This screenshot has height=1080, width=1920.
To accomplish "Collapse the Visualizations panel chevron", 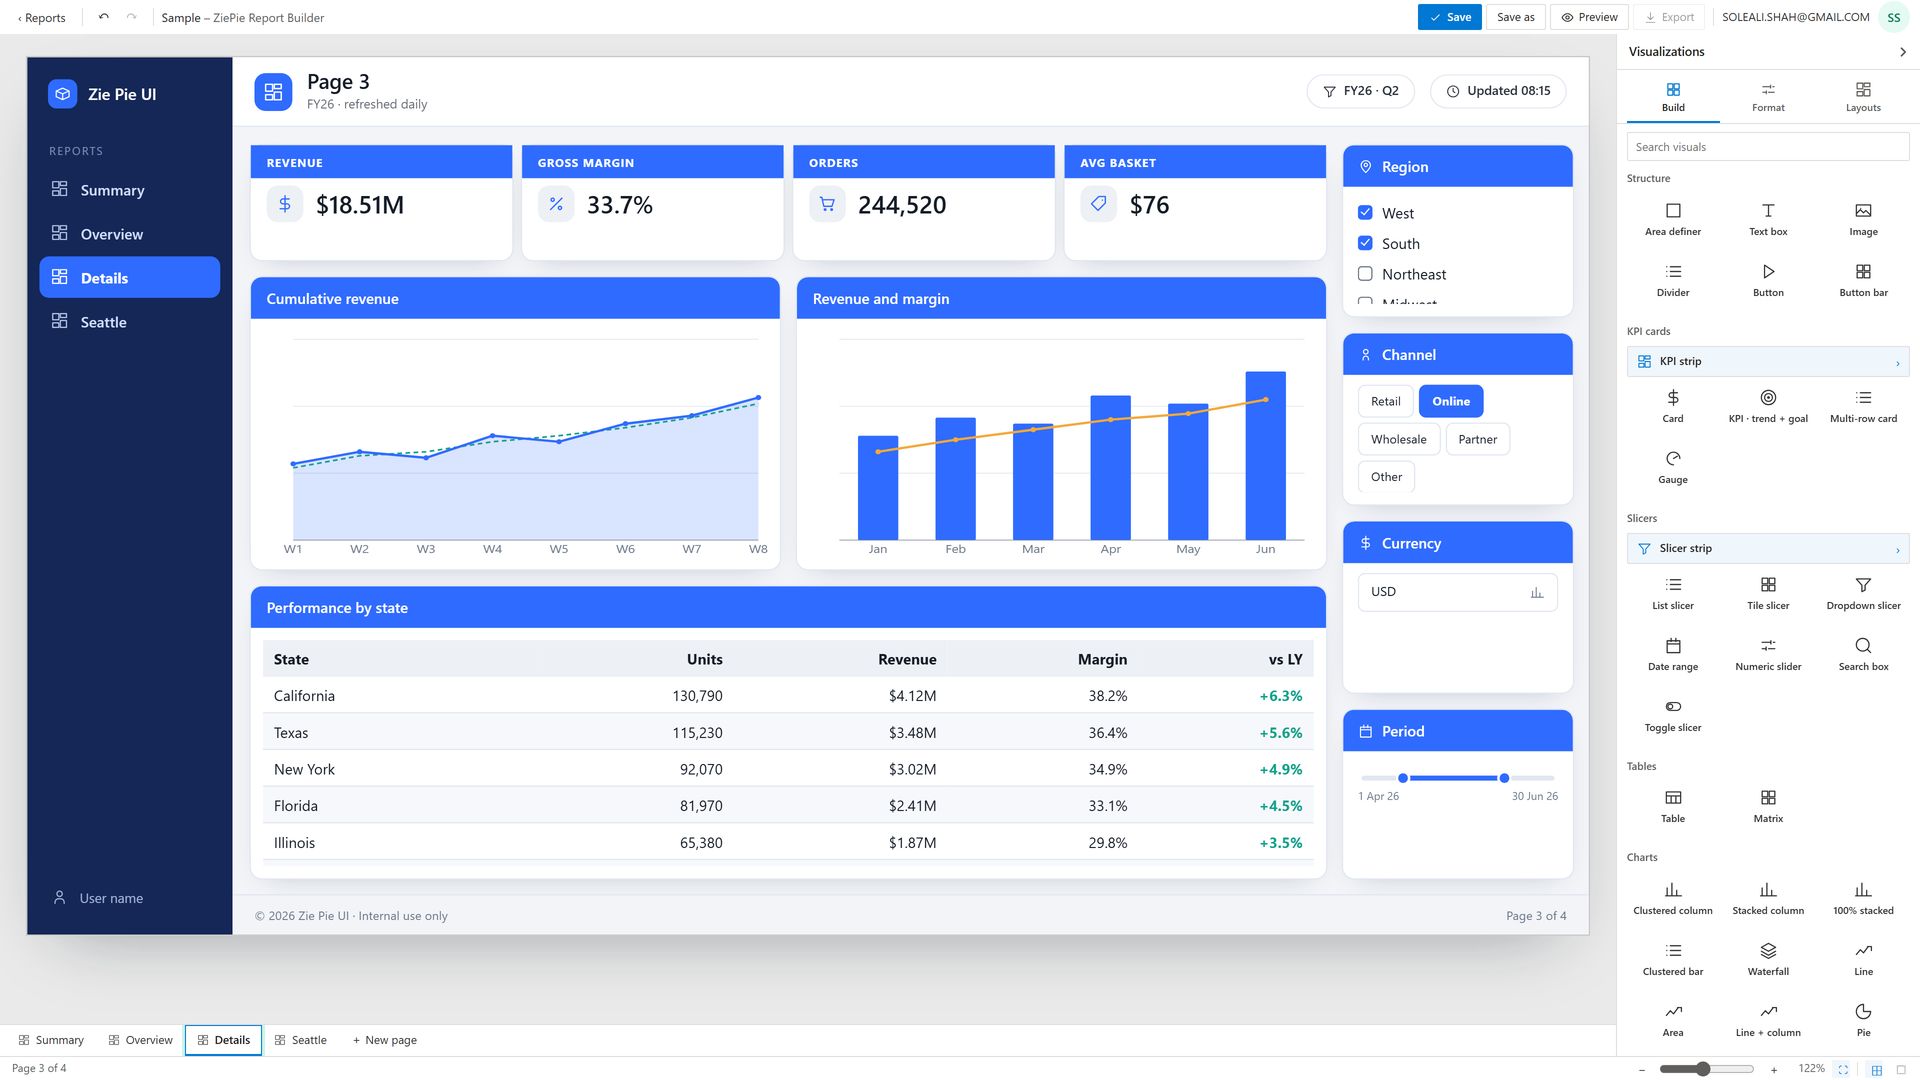I will [x=1902, y=52].
